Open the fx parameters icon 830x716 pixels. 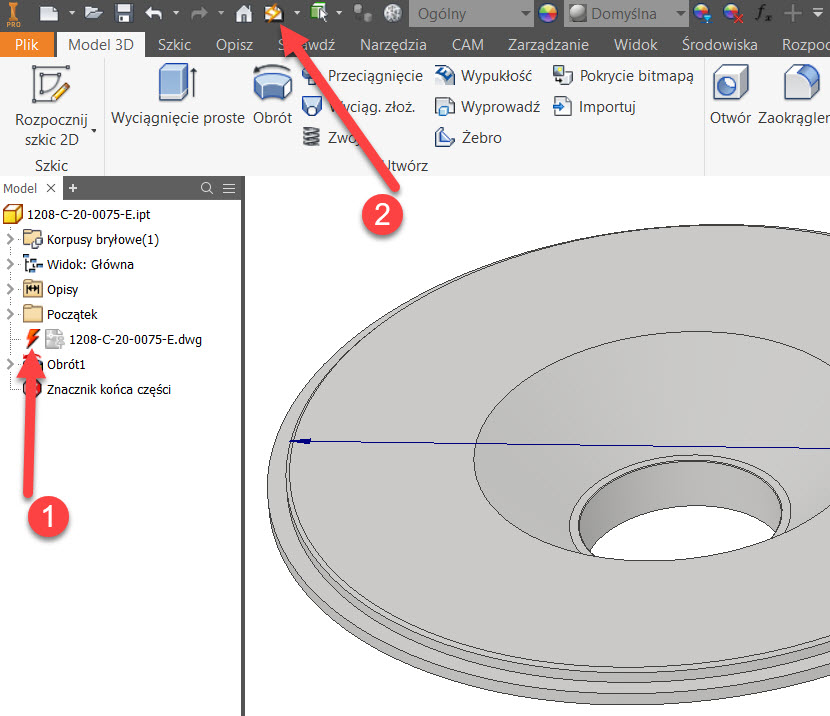click(763, 14)
